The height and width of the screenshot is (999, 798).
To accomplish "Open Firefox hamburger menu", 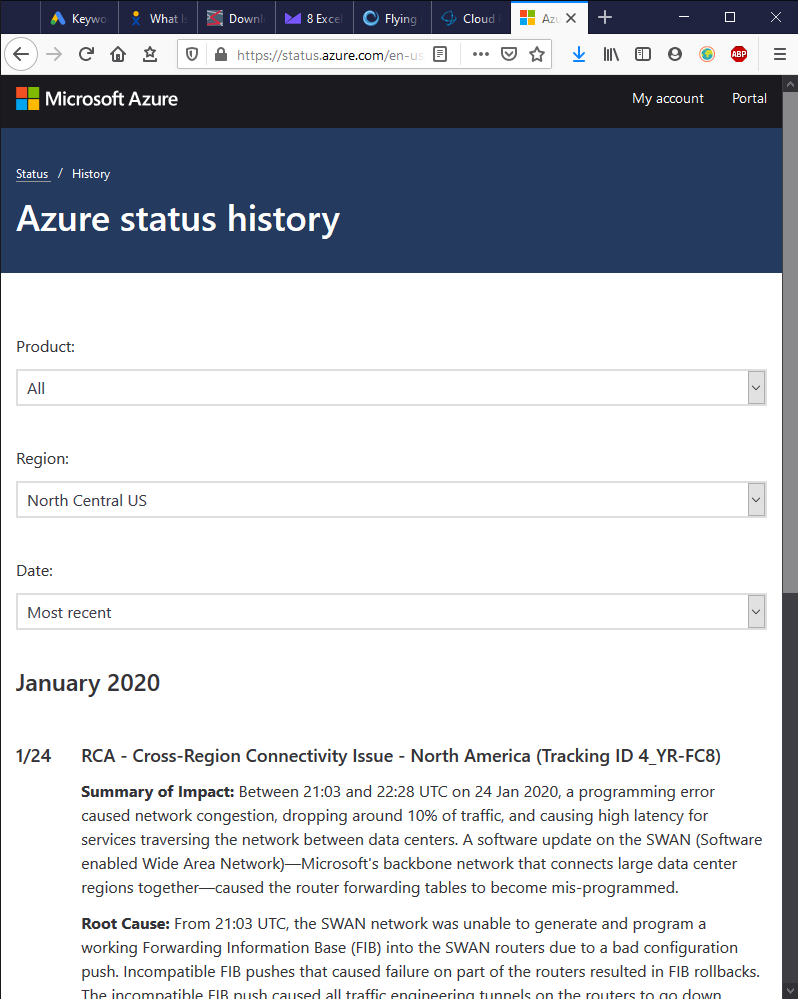I will point(780,54).
